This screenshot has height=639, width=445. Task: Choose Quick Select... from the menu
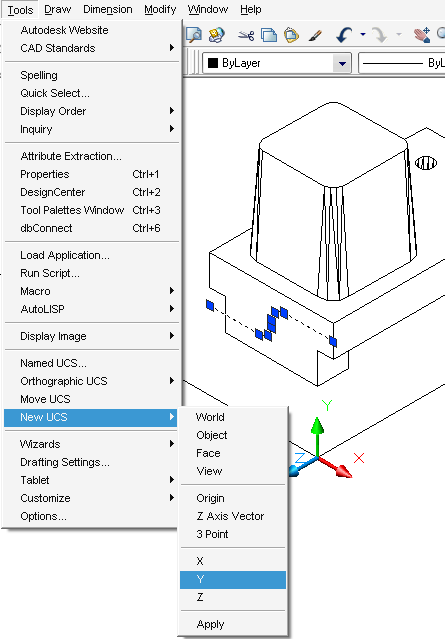pos(91,93)
